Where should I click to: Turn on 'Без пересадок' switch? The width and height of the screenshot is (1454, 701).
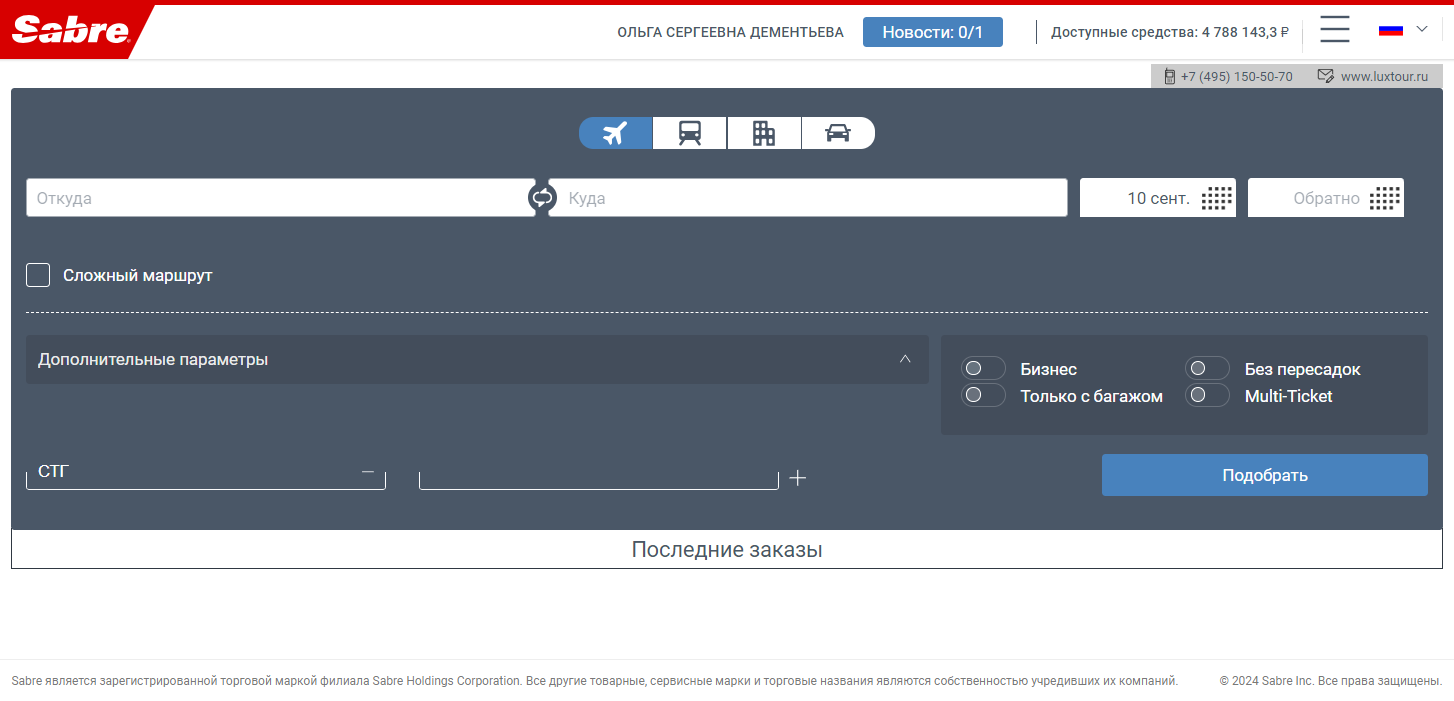[1207, 369]
